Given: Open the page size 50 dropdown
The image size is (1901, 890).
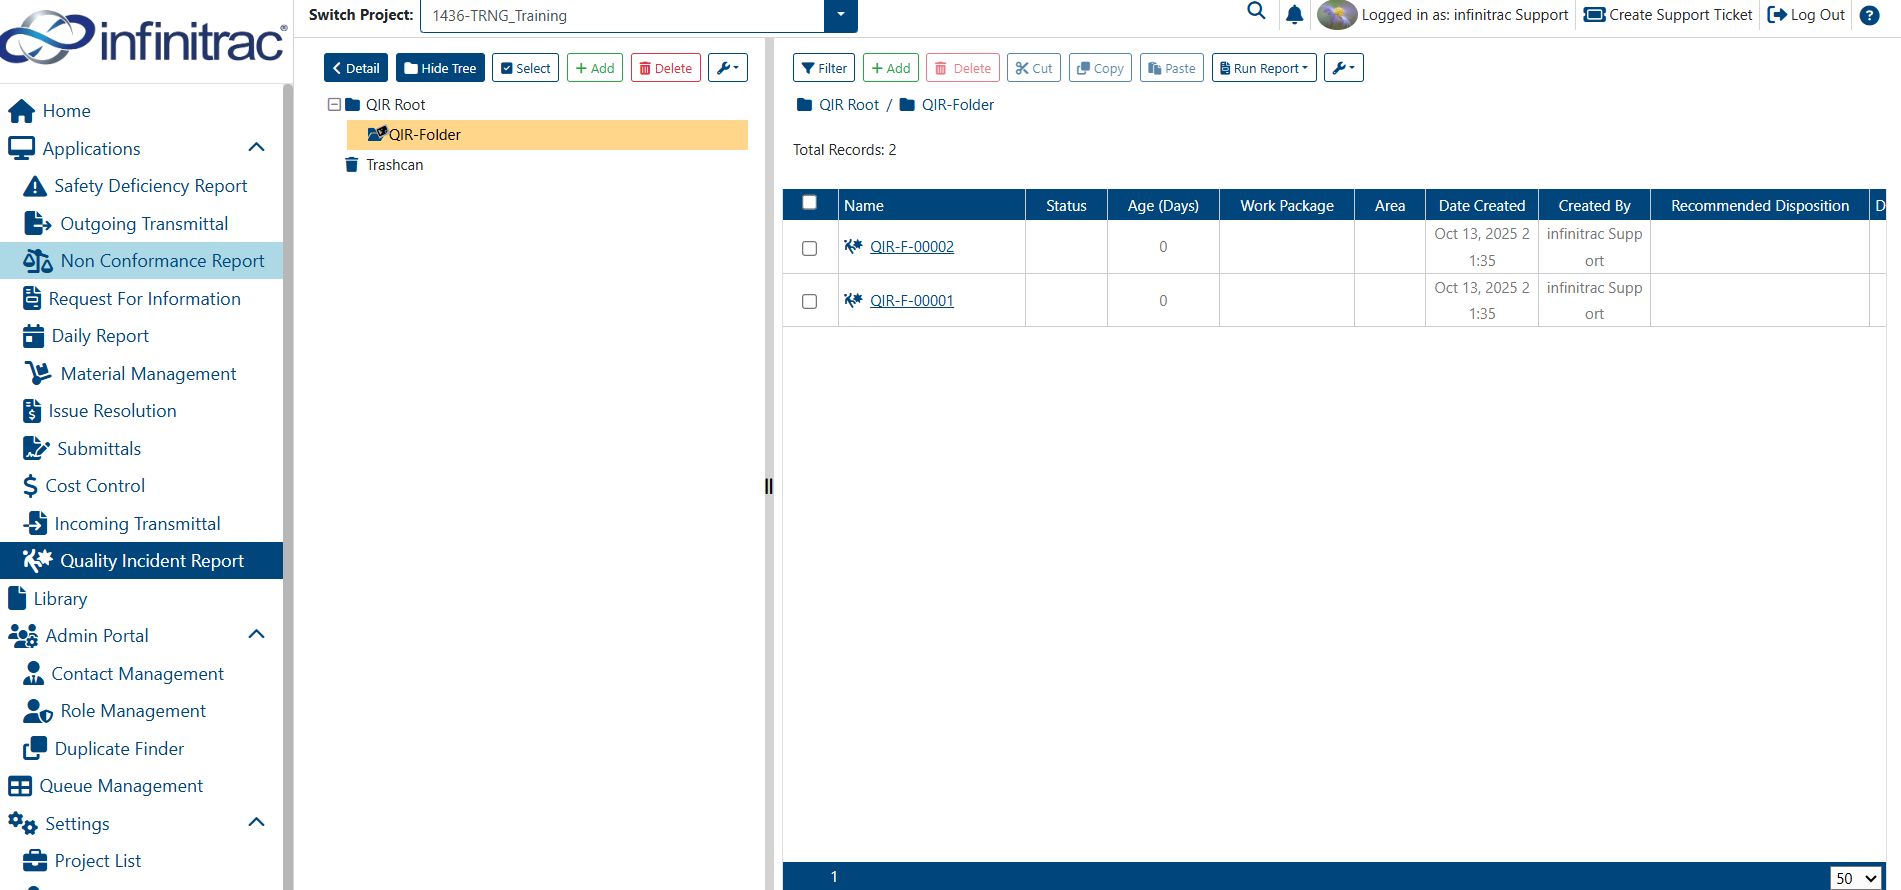Looking at the screenshot, I should click(1856, 878).
